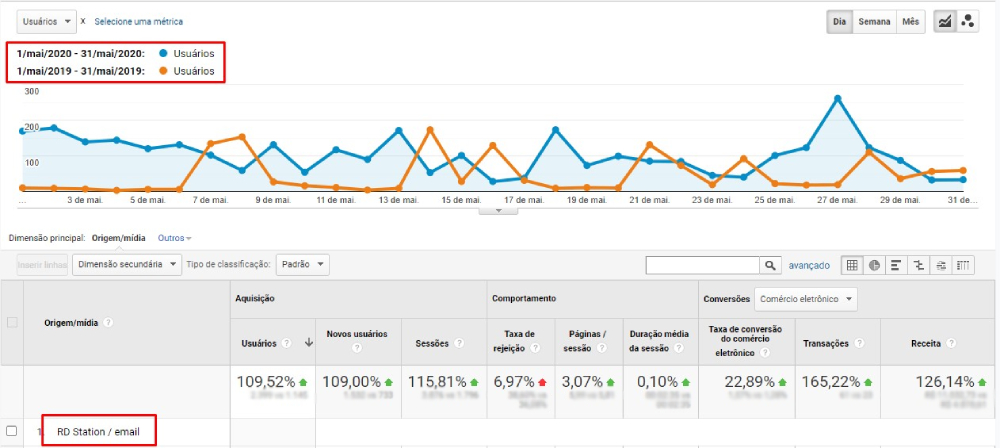Image resolution: width=1000 pixels, height=448 pixels.
Task: Expand the Padrão classification type dropdown
Action: click(302, 264)
